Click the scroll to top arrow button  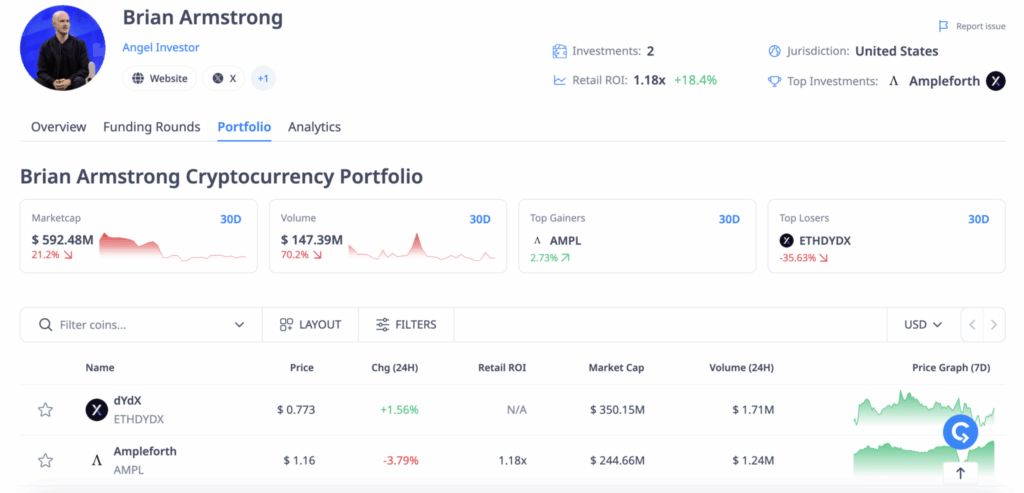(960, 473)
